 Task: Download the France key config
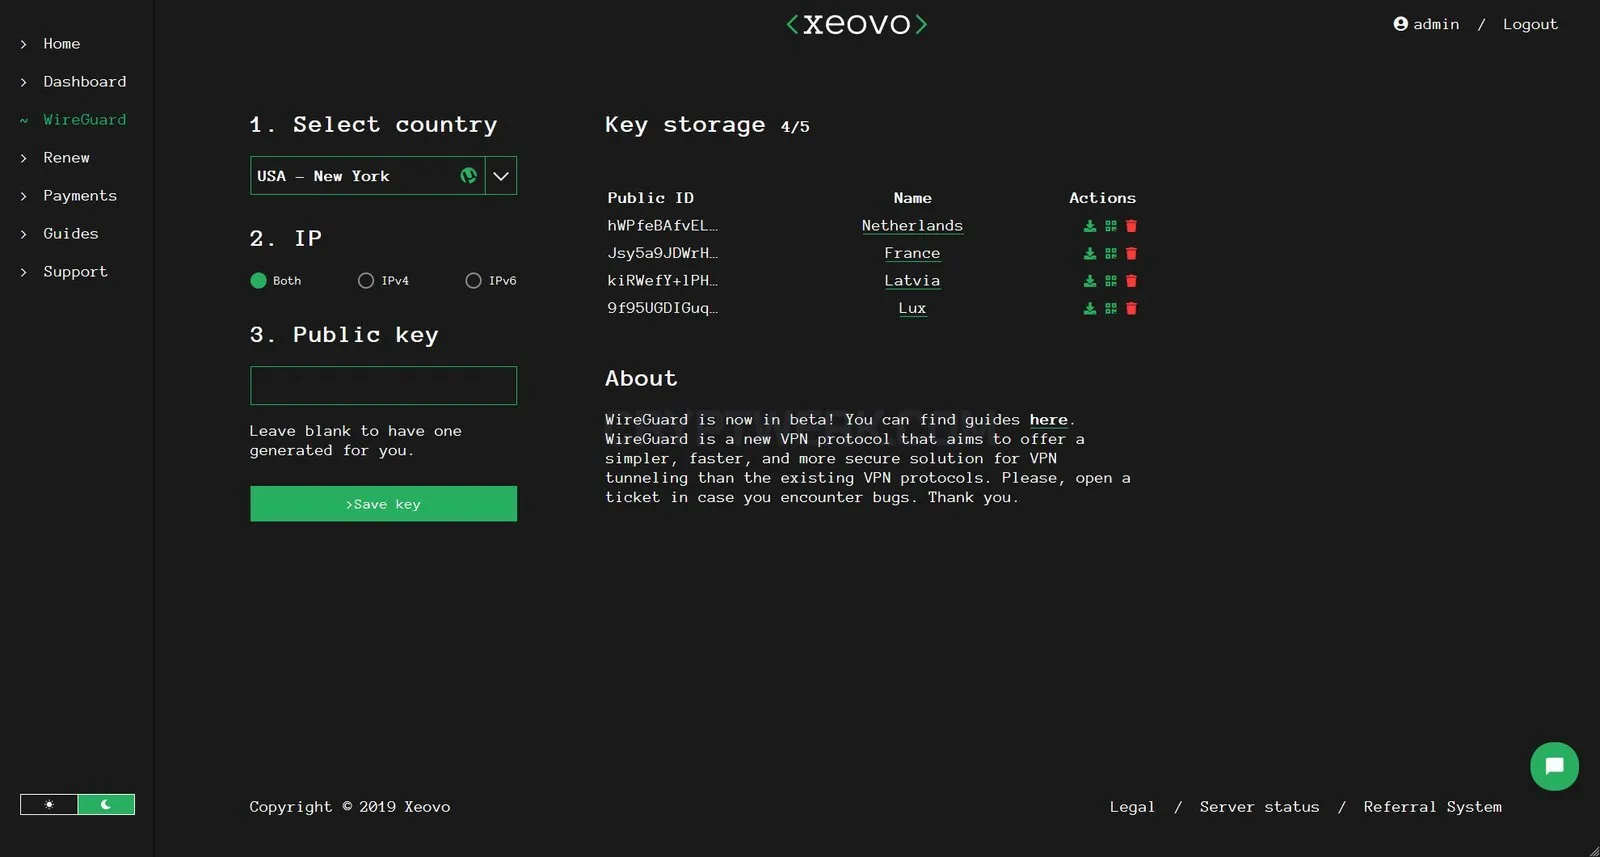1090,254
